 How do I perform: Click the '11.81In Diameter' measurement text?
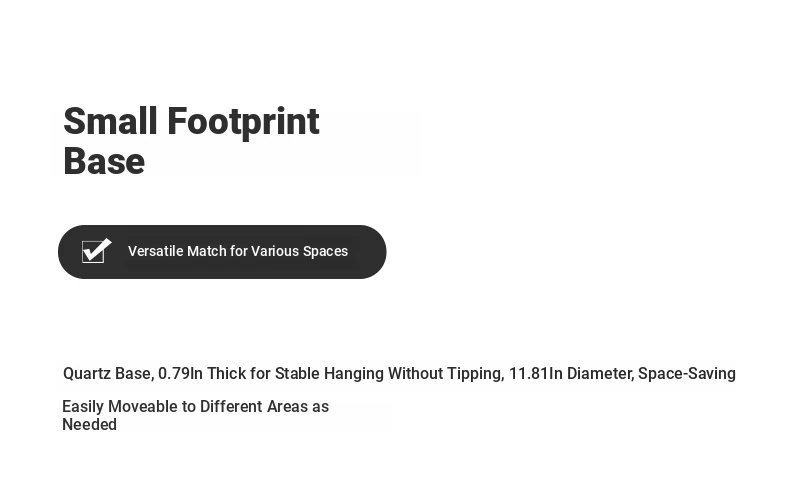point(571,374)
